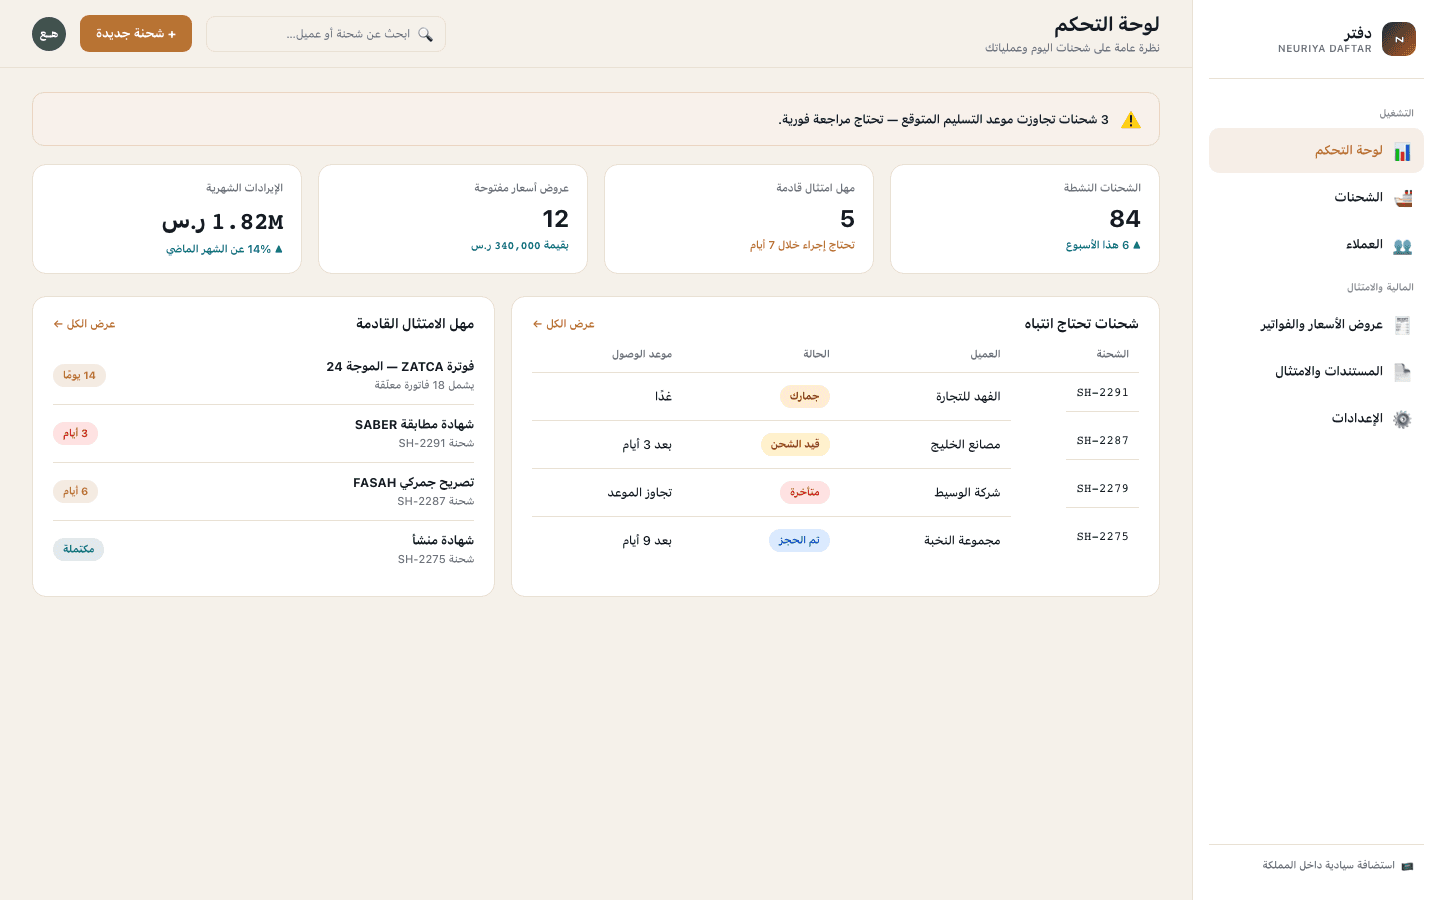
Task: Click the شحنة جديدة button
Action: [x=136, y=34]
